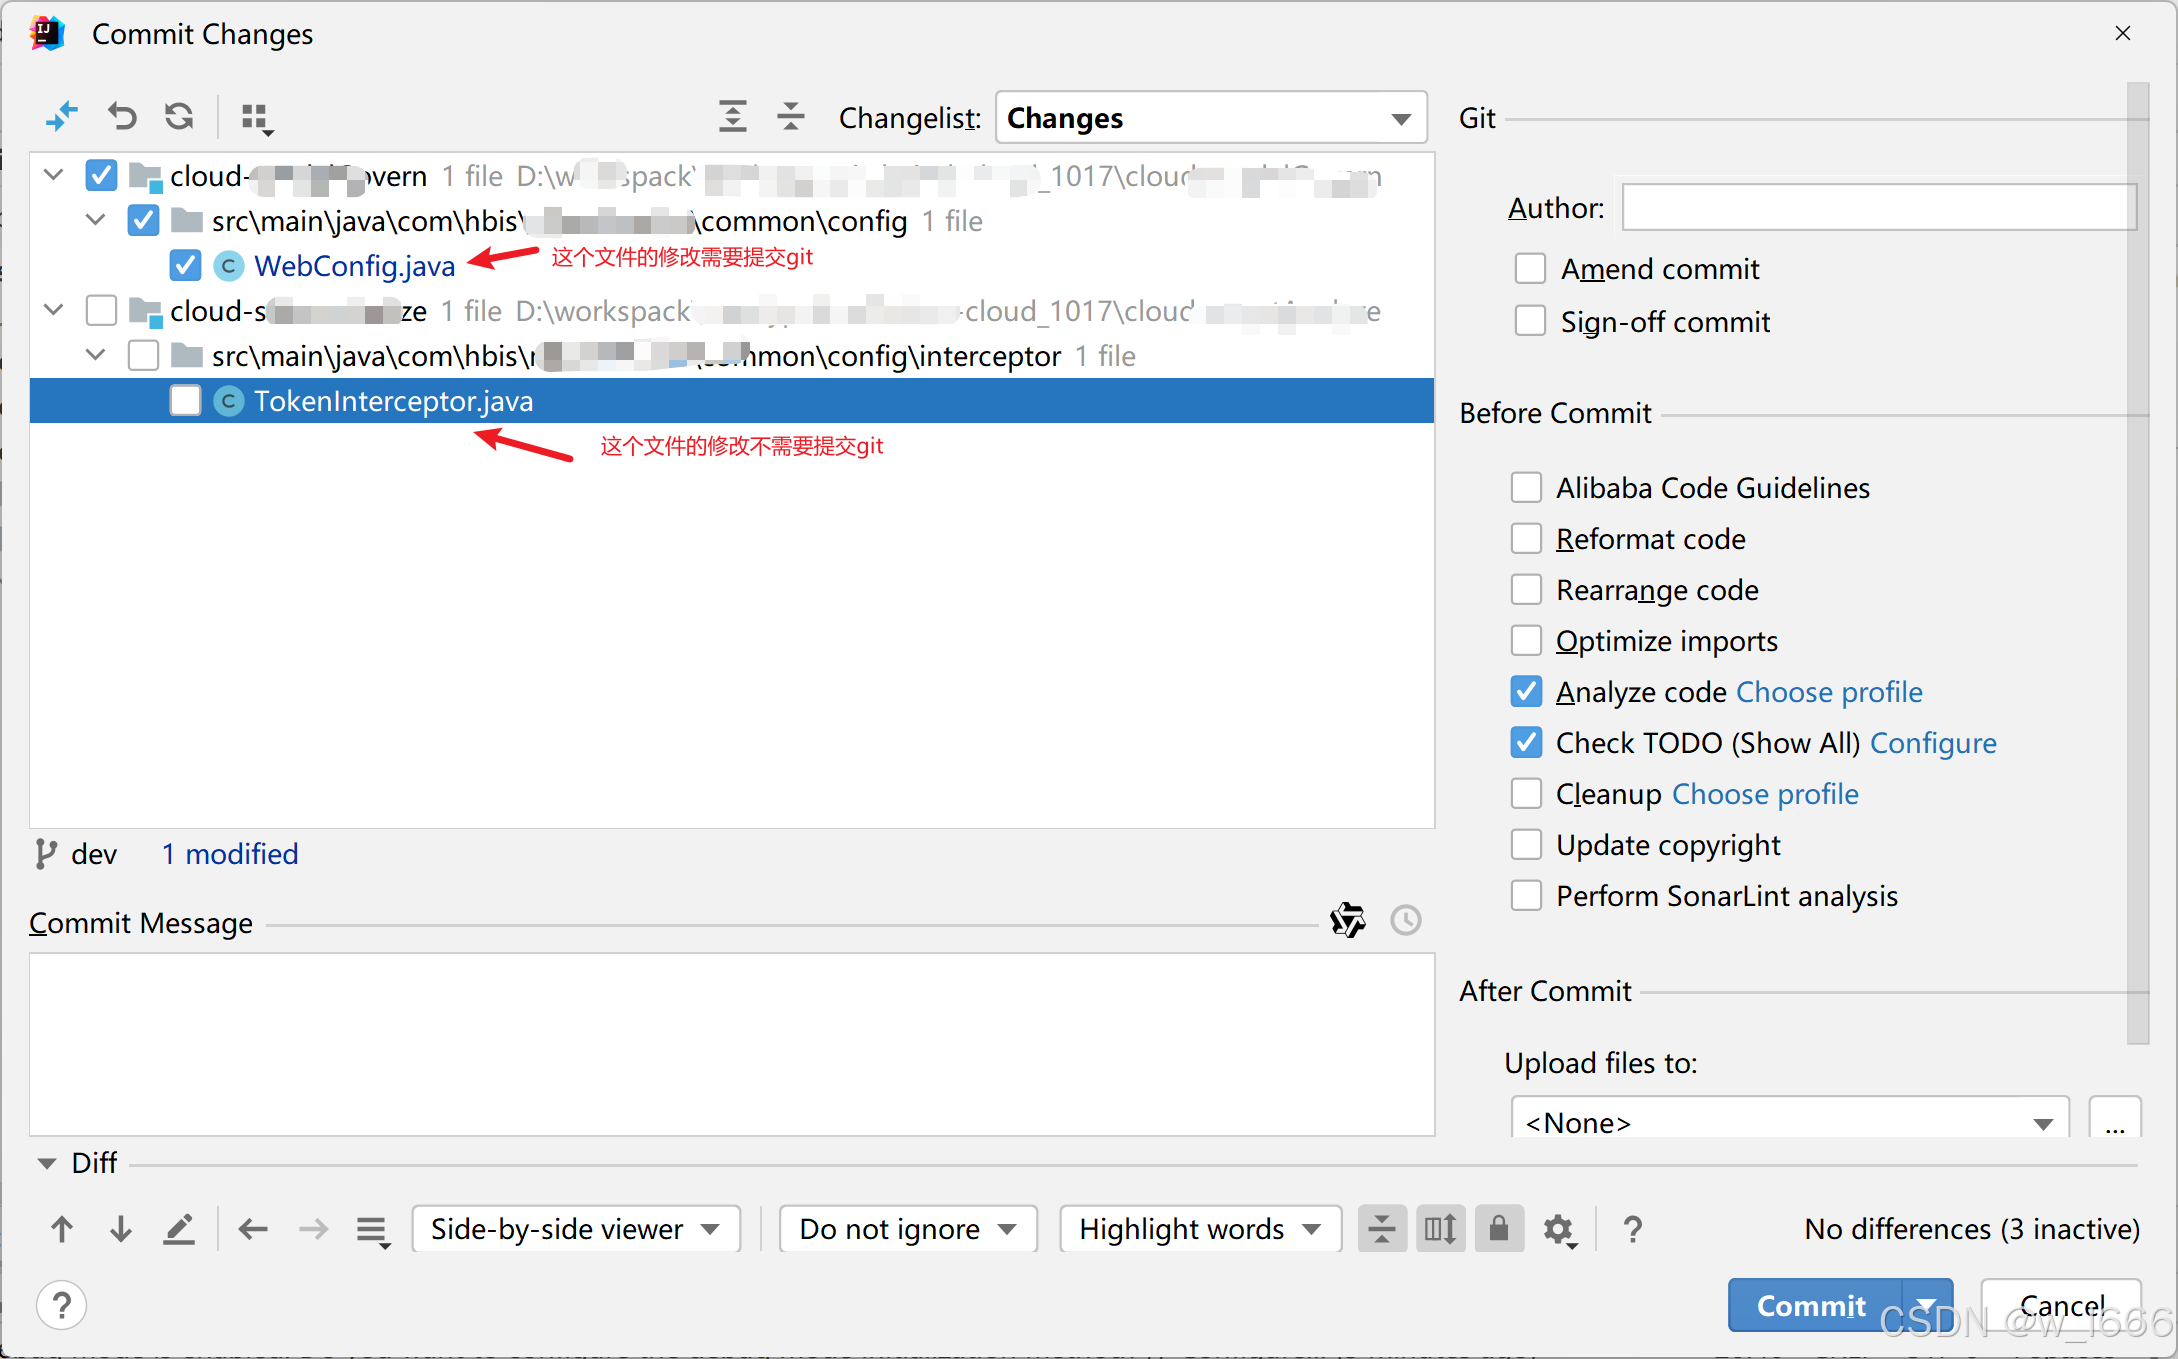Toggle the scroll-lock padlock icon in Diff toolbar
The height and width of the screenshot is (1359, 2178).
pos(1498,1229)
